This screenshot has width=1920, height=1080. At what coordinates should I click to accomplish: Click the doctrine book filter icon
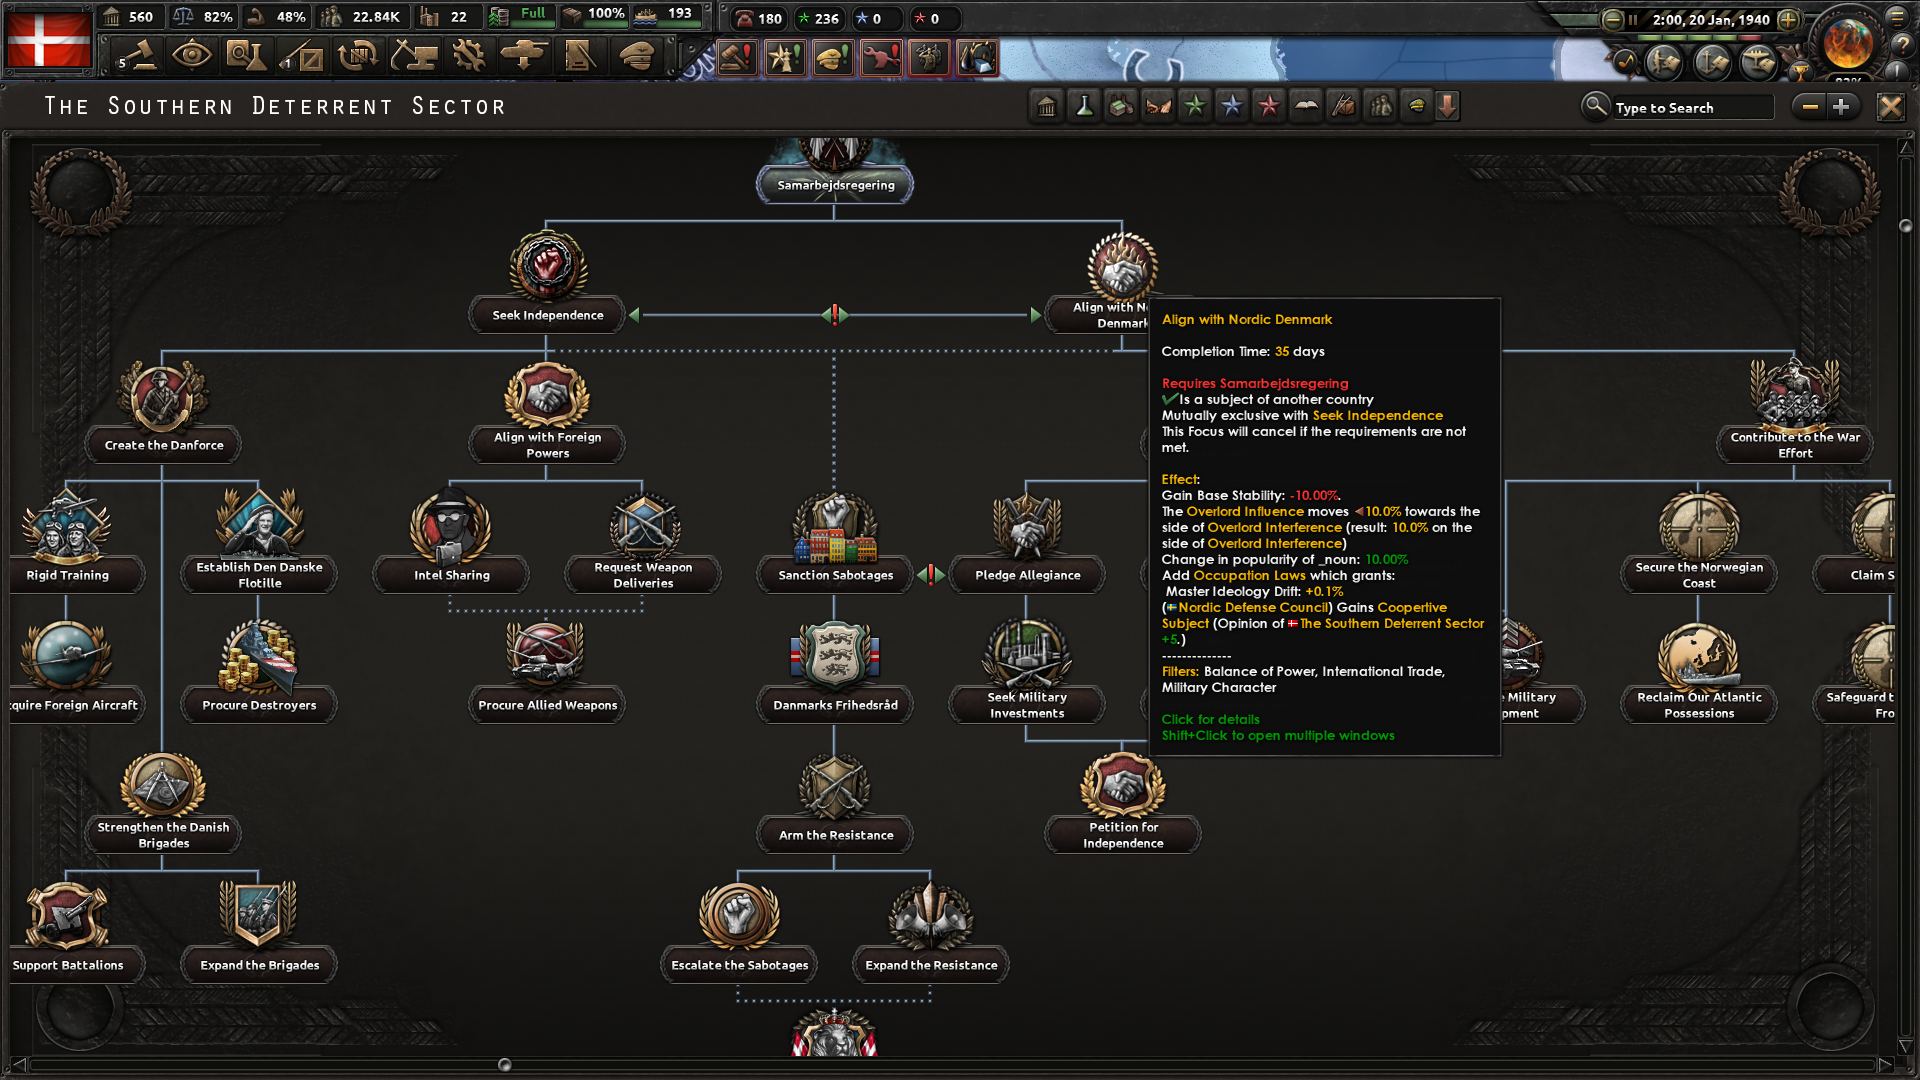[x=1306, y=106]
